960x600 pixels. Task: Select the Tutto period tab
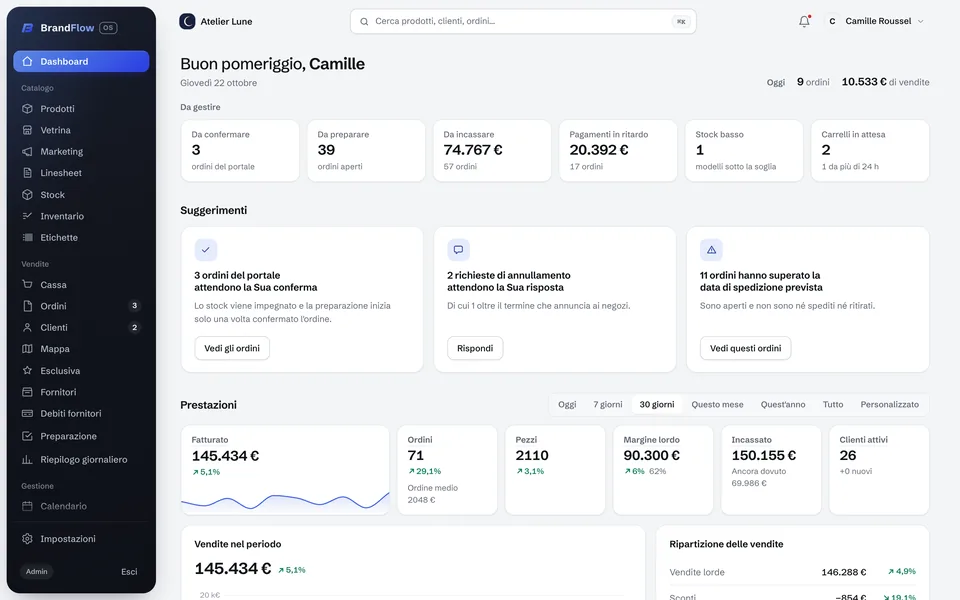click(833, 405)
